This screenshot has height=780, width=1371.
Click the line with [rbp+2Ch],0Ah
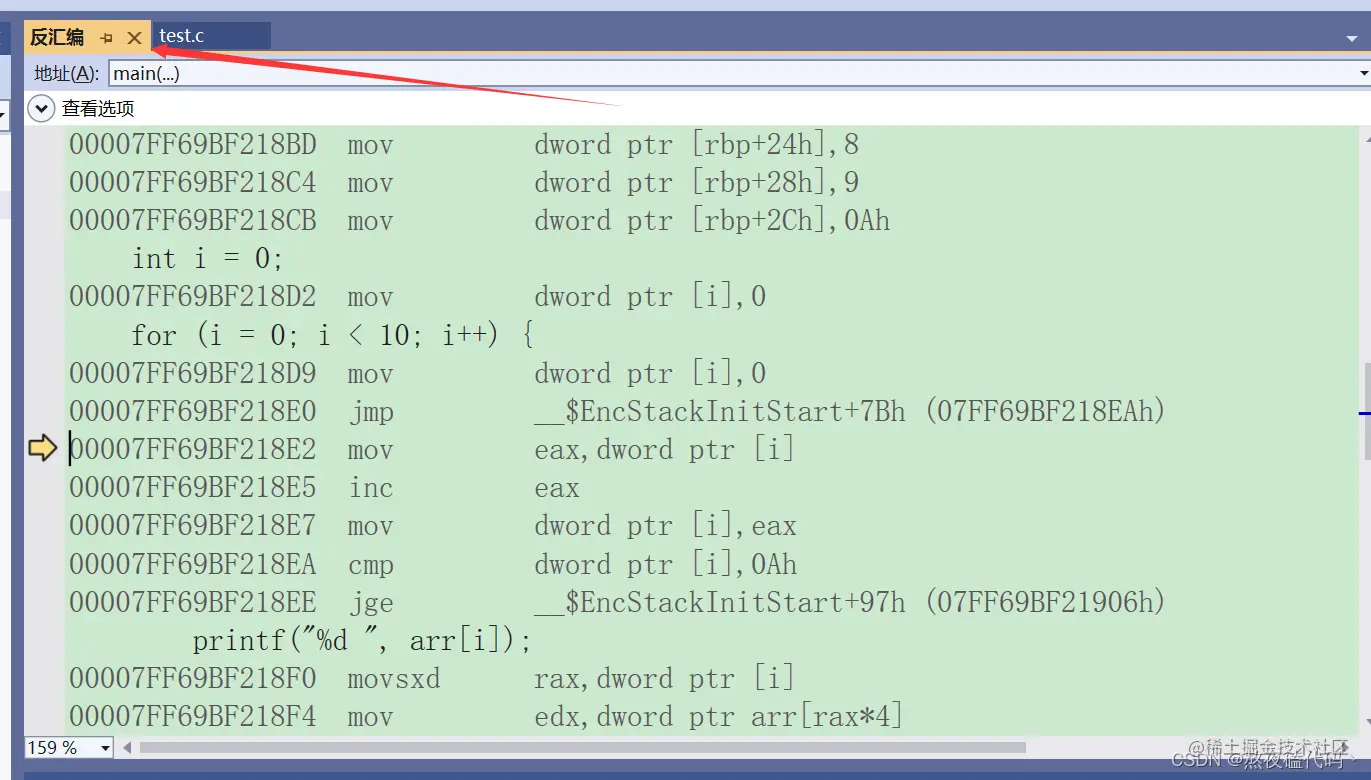click(479, 221)
